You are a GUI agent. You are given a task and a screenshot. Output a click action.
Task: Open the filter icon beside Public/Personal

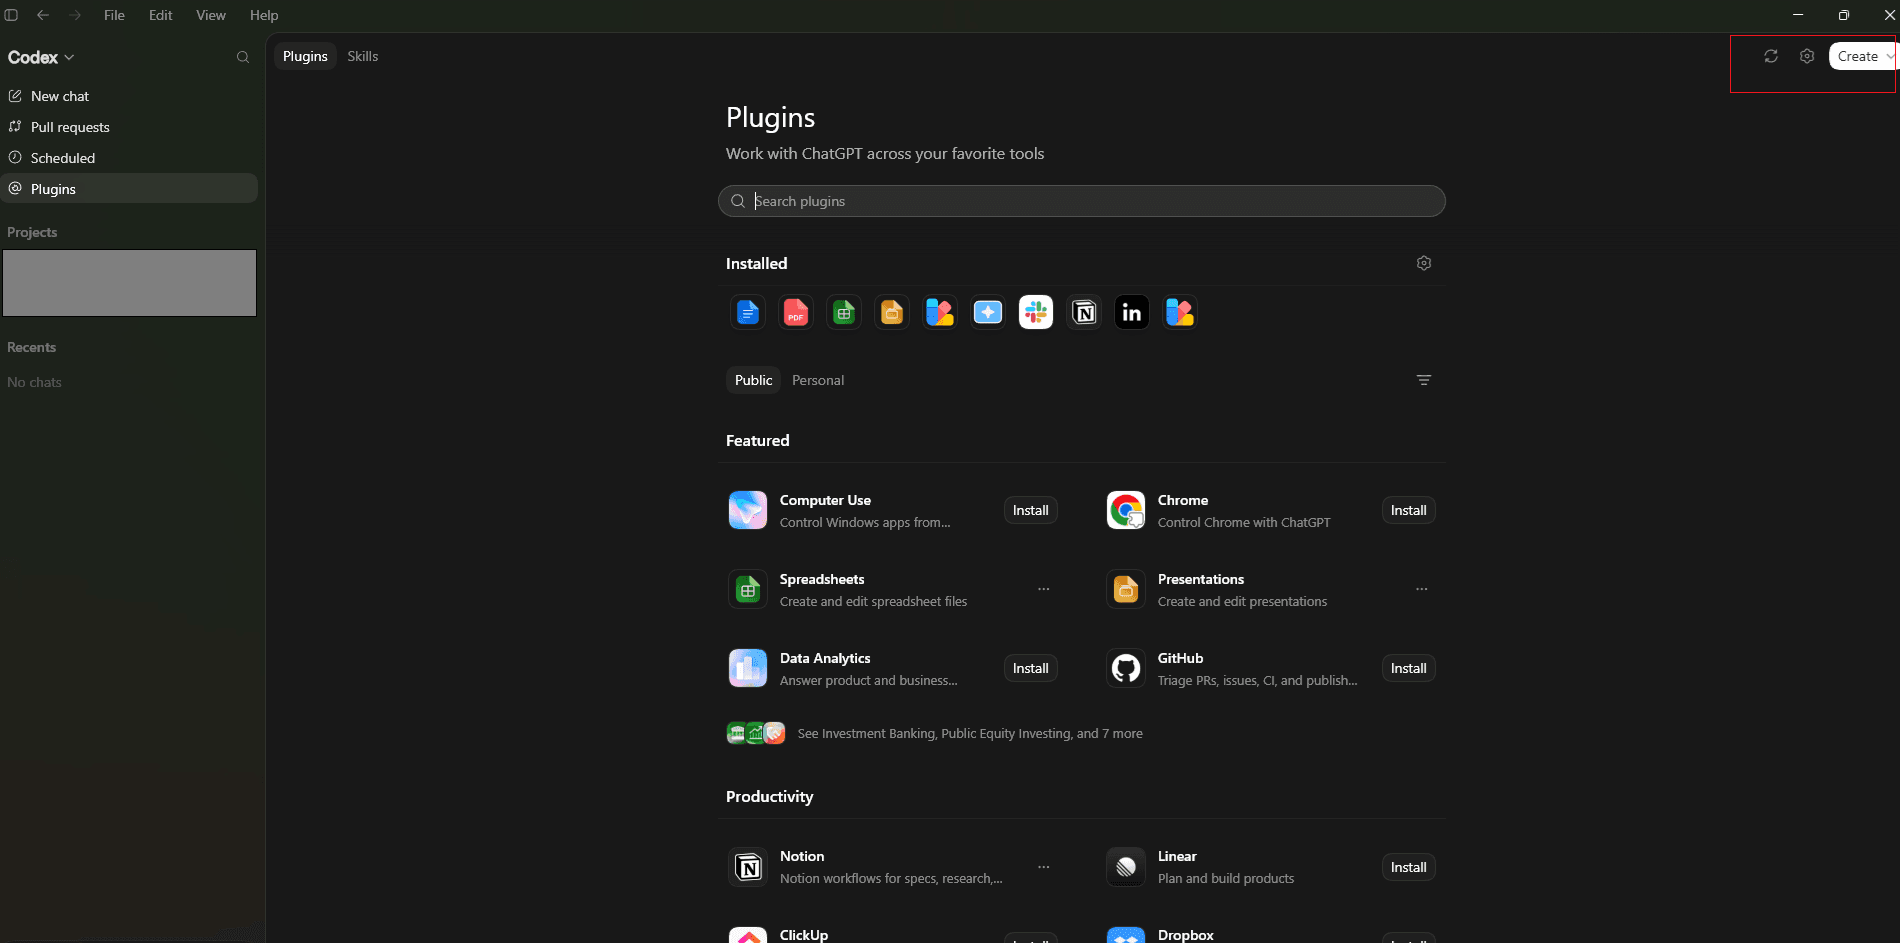point(1424,380)
